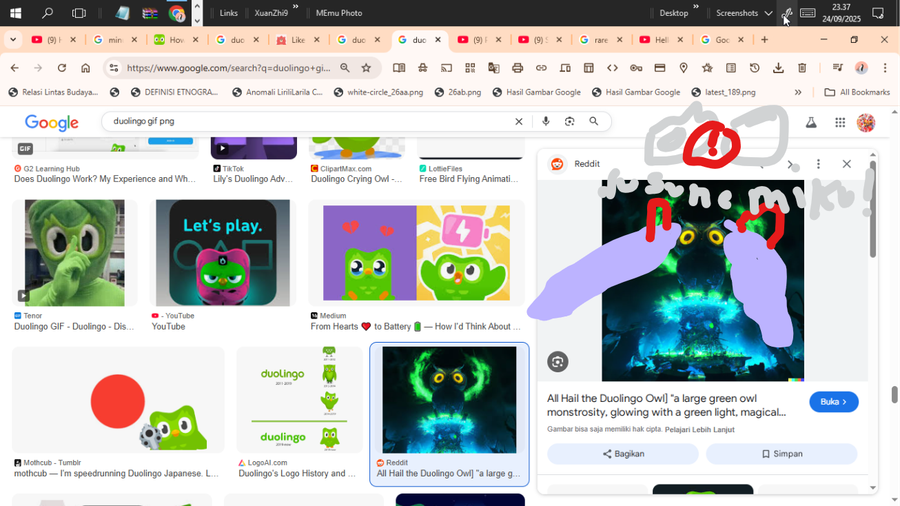Open Google Search Labs flask
Viewport: 900px width, 506px height.
(x=811, y=122)
